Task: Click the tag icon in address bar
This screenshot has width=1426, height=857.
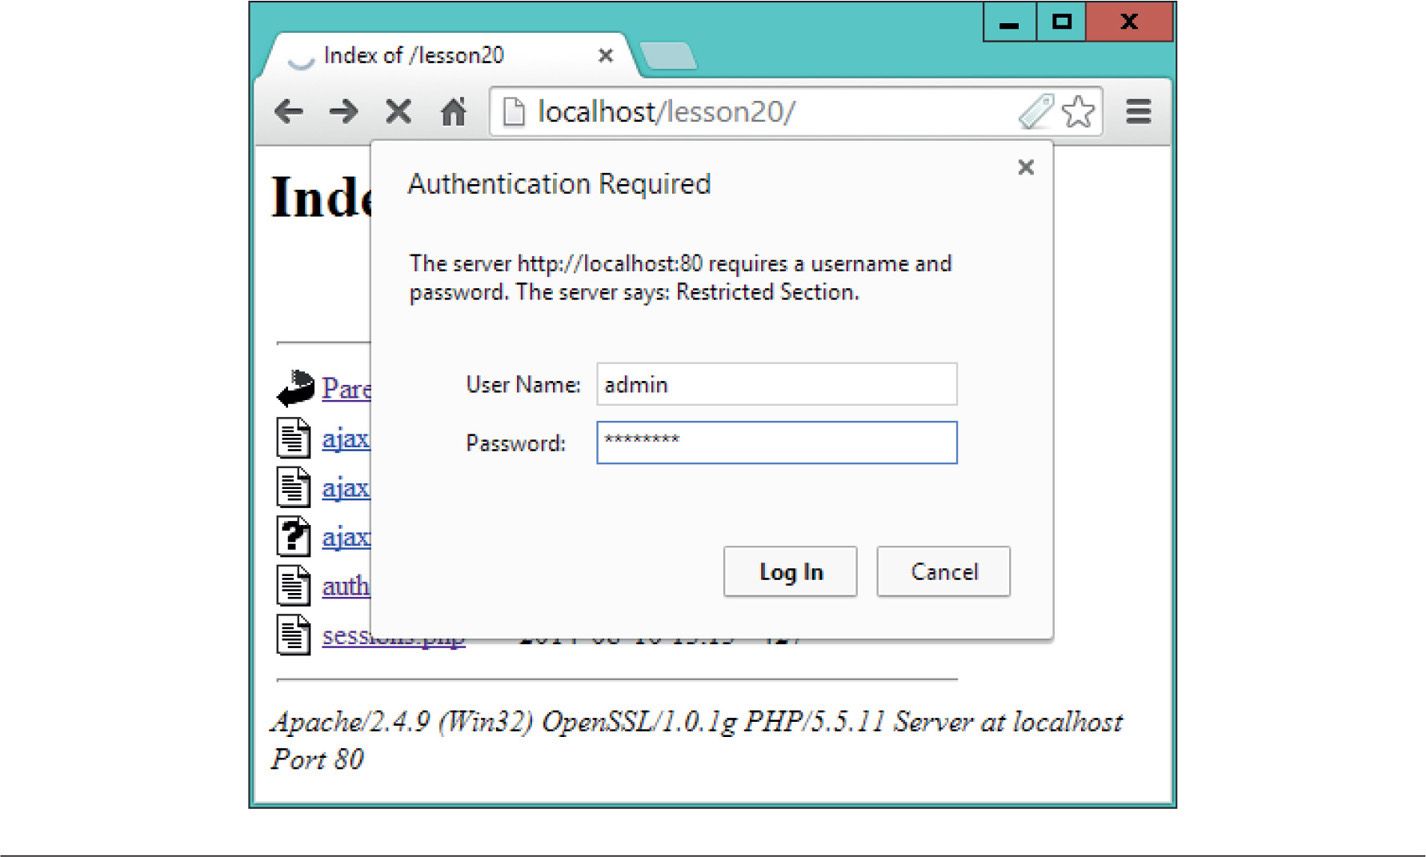Action: (x=1037, y=112)
